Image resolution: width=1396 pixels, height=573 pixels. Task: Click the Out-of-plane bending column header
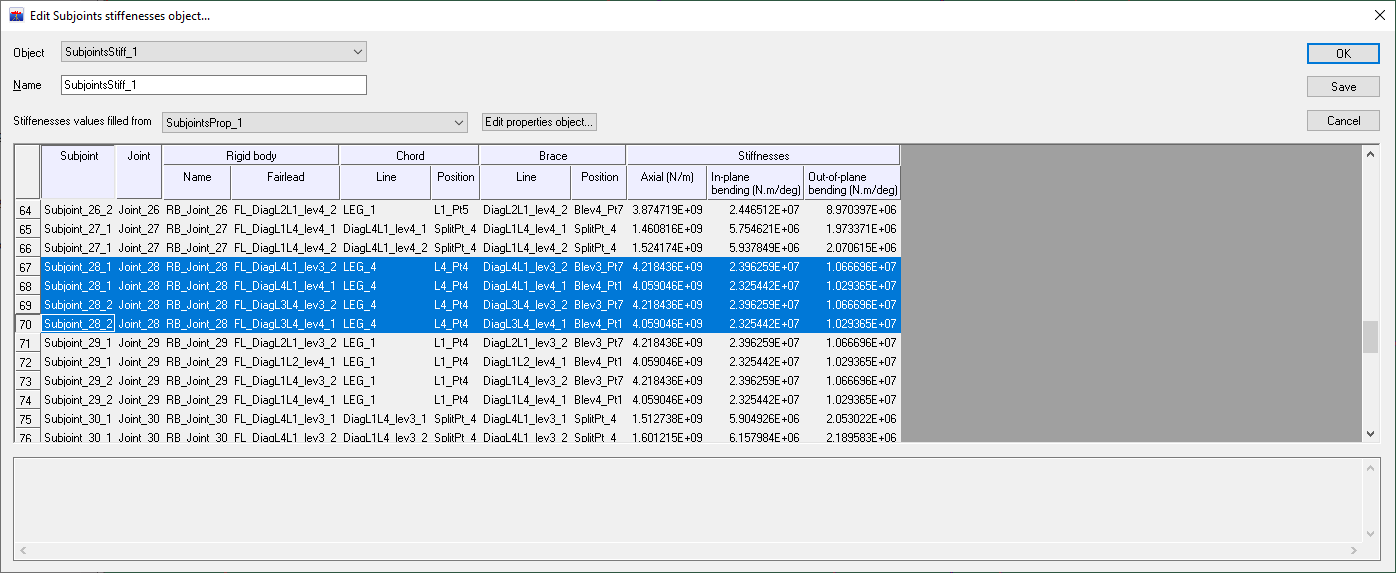click(853, 182)
